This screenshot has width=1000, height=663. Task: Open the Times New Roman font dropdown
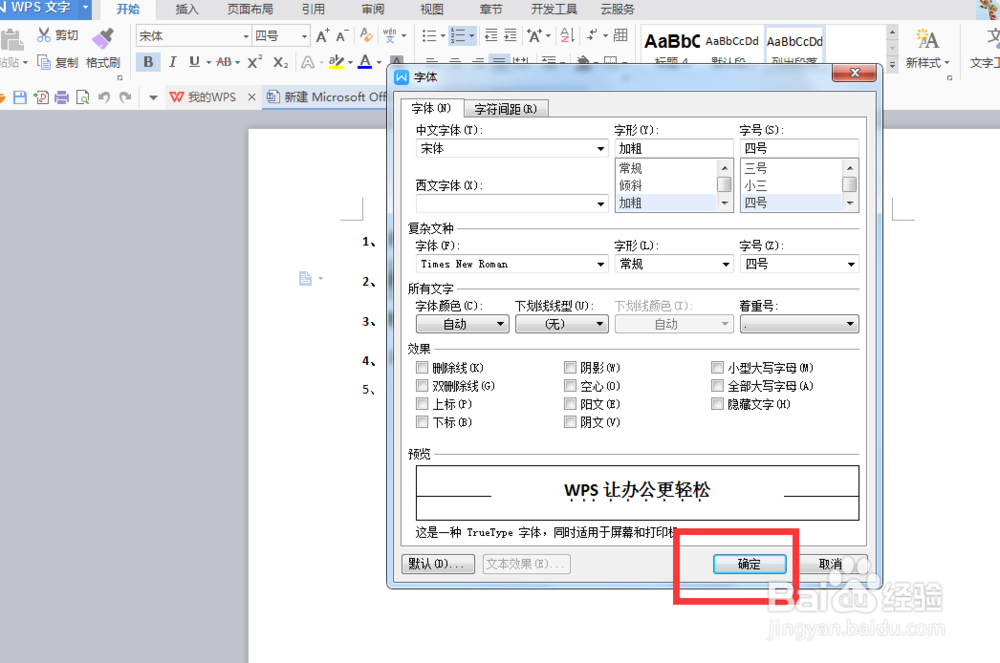tap(511, 264)
